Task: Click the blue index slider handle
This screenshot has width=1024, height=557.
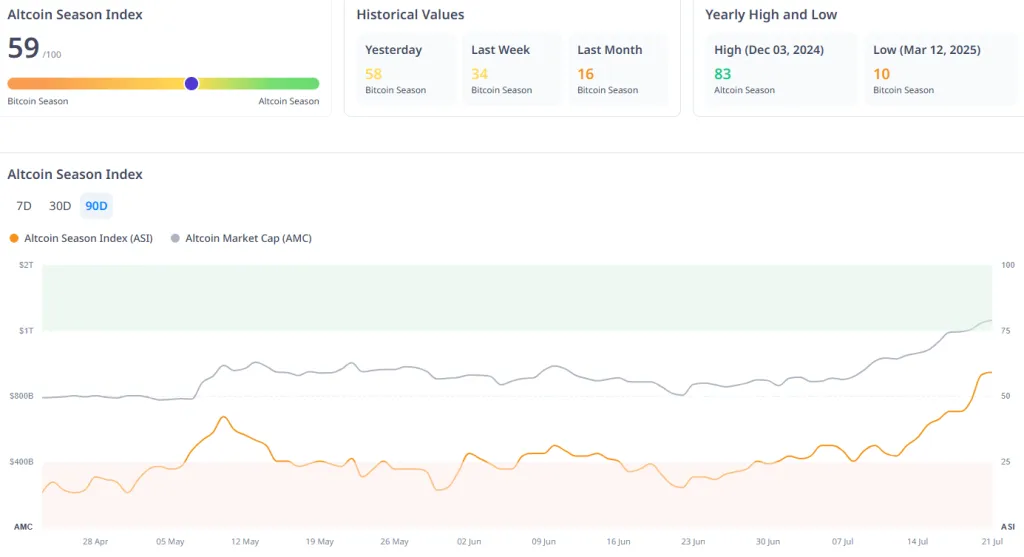Action: click(191, 84)
